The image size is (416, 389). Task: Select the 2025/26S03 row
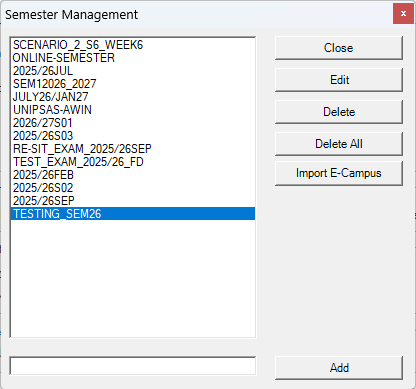(133, 136)
